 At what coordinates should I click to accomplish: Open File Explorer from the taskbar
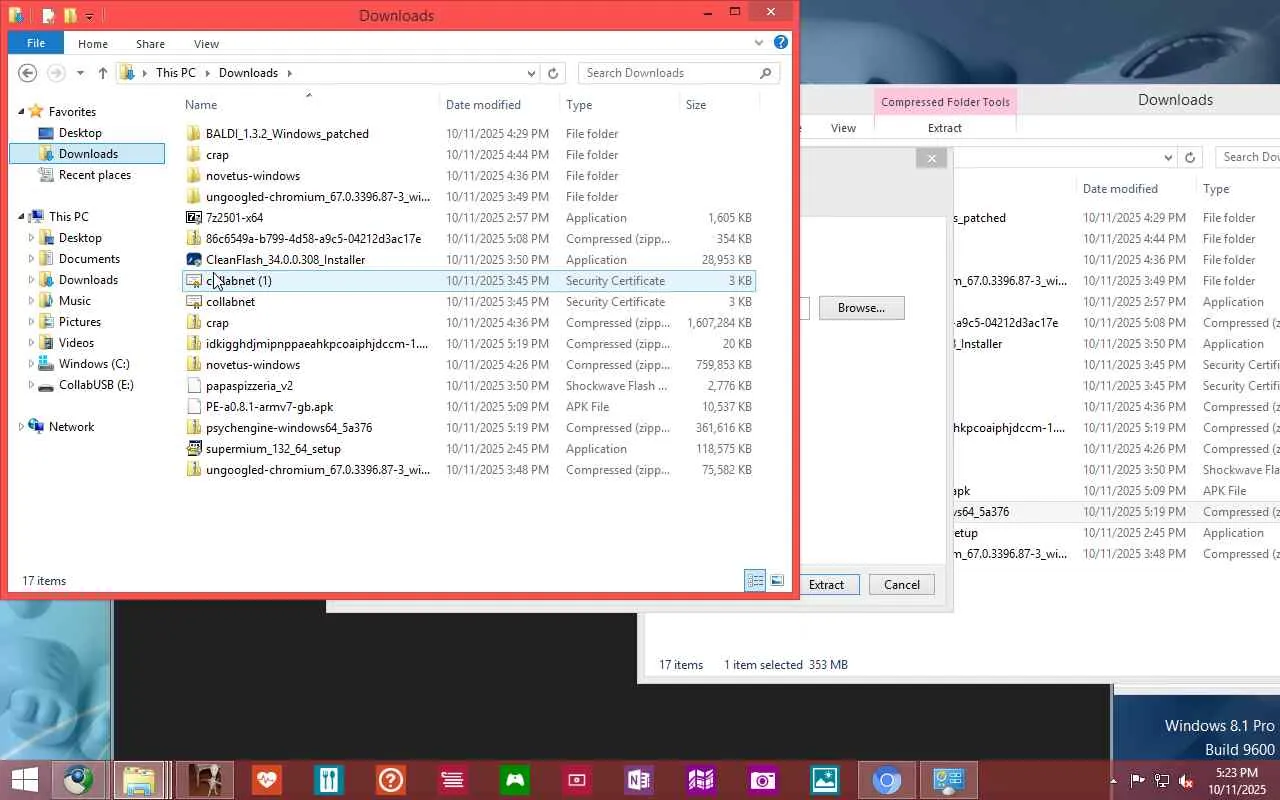(x=139, y=780)
